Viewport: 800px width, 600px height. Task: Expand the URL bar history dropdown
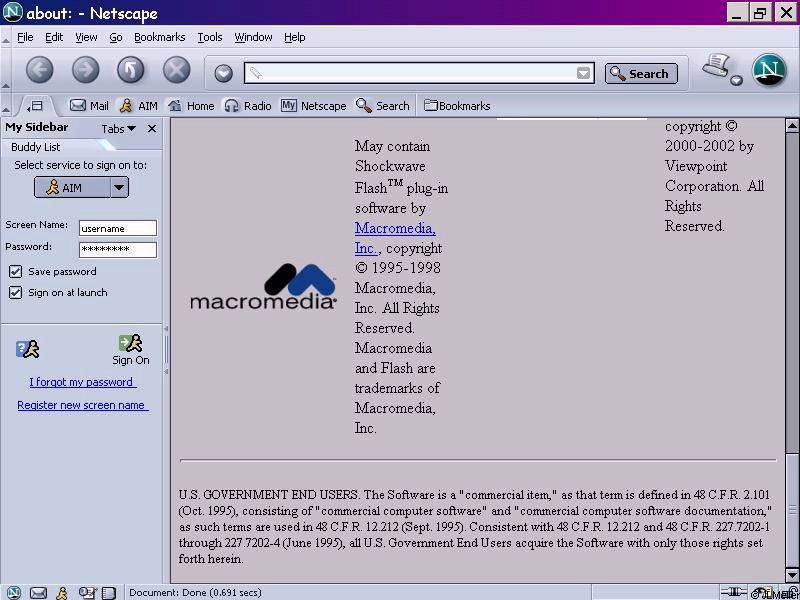coord(583,73)
